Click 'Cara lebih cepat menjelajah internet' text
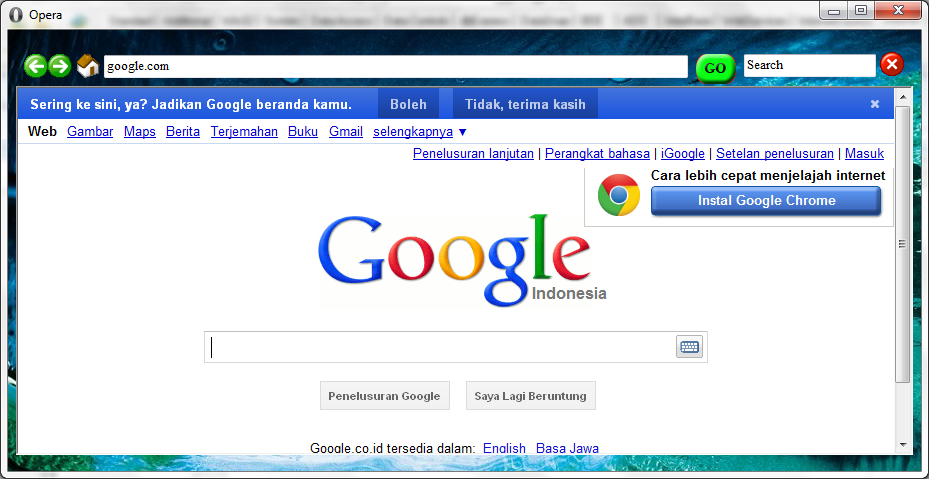Viewport: 929px width, 479px height. point(768,175)
